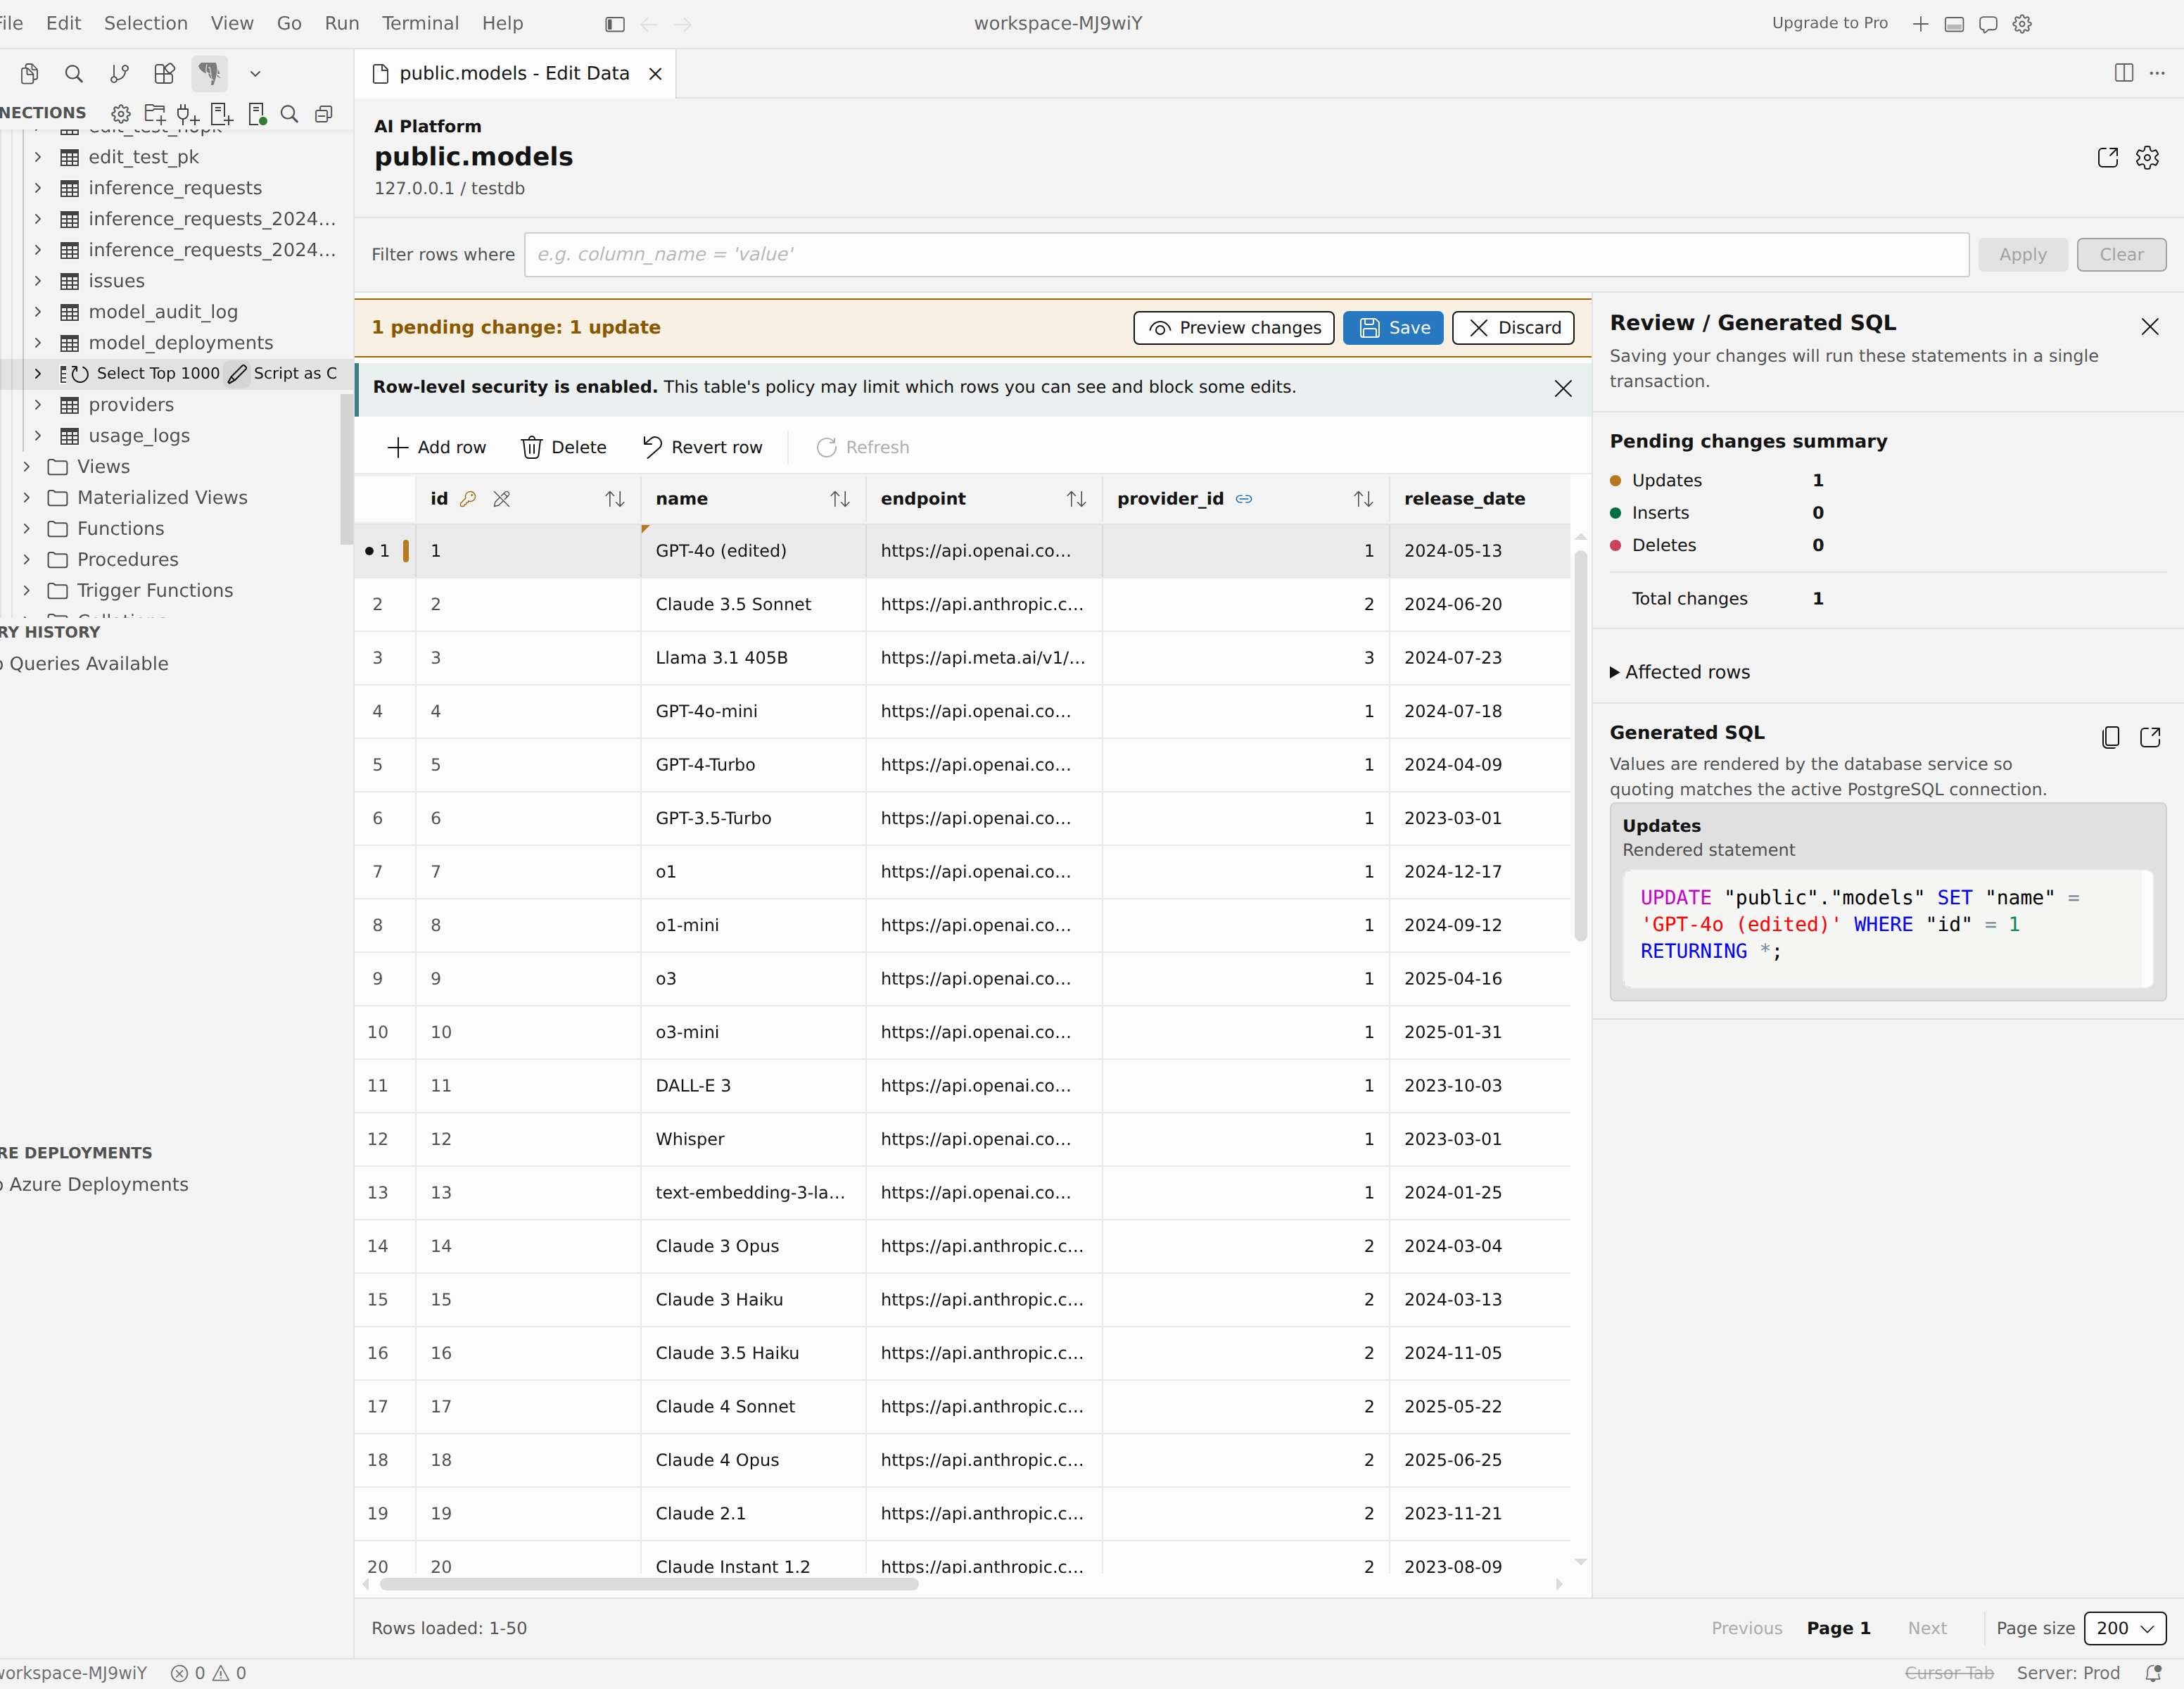The width and height of the screenshot is (2184, 1689).
Task: Expand the issues table node
Action: coord(38,281)
